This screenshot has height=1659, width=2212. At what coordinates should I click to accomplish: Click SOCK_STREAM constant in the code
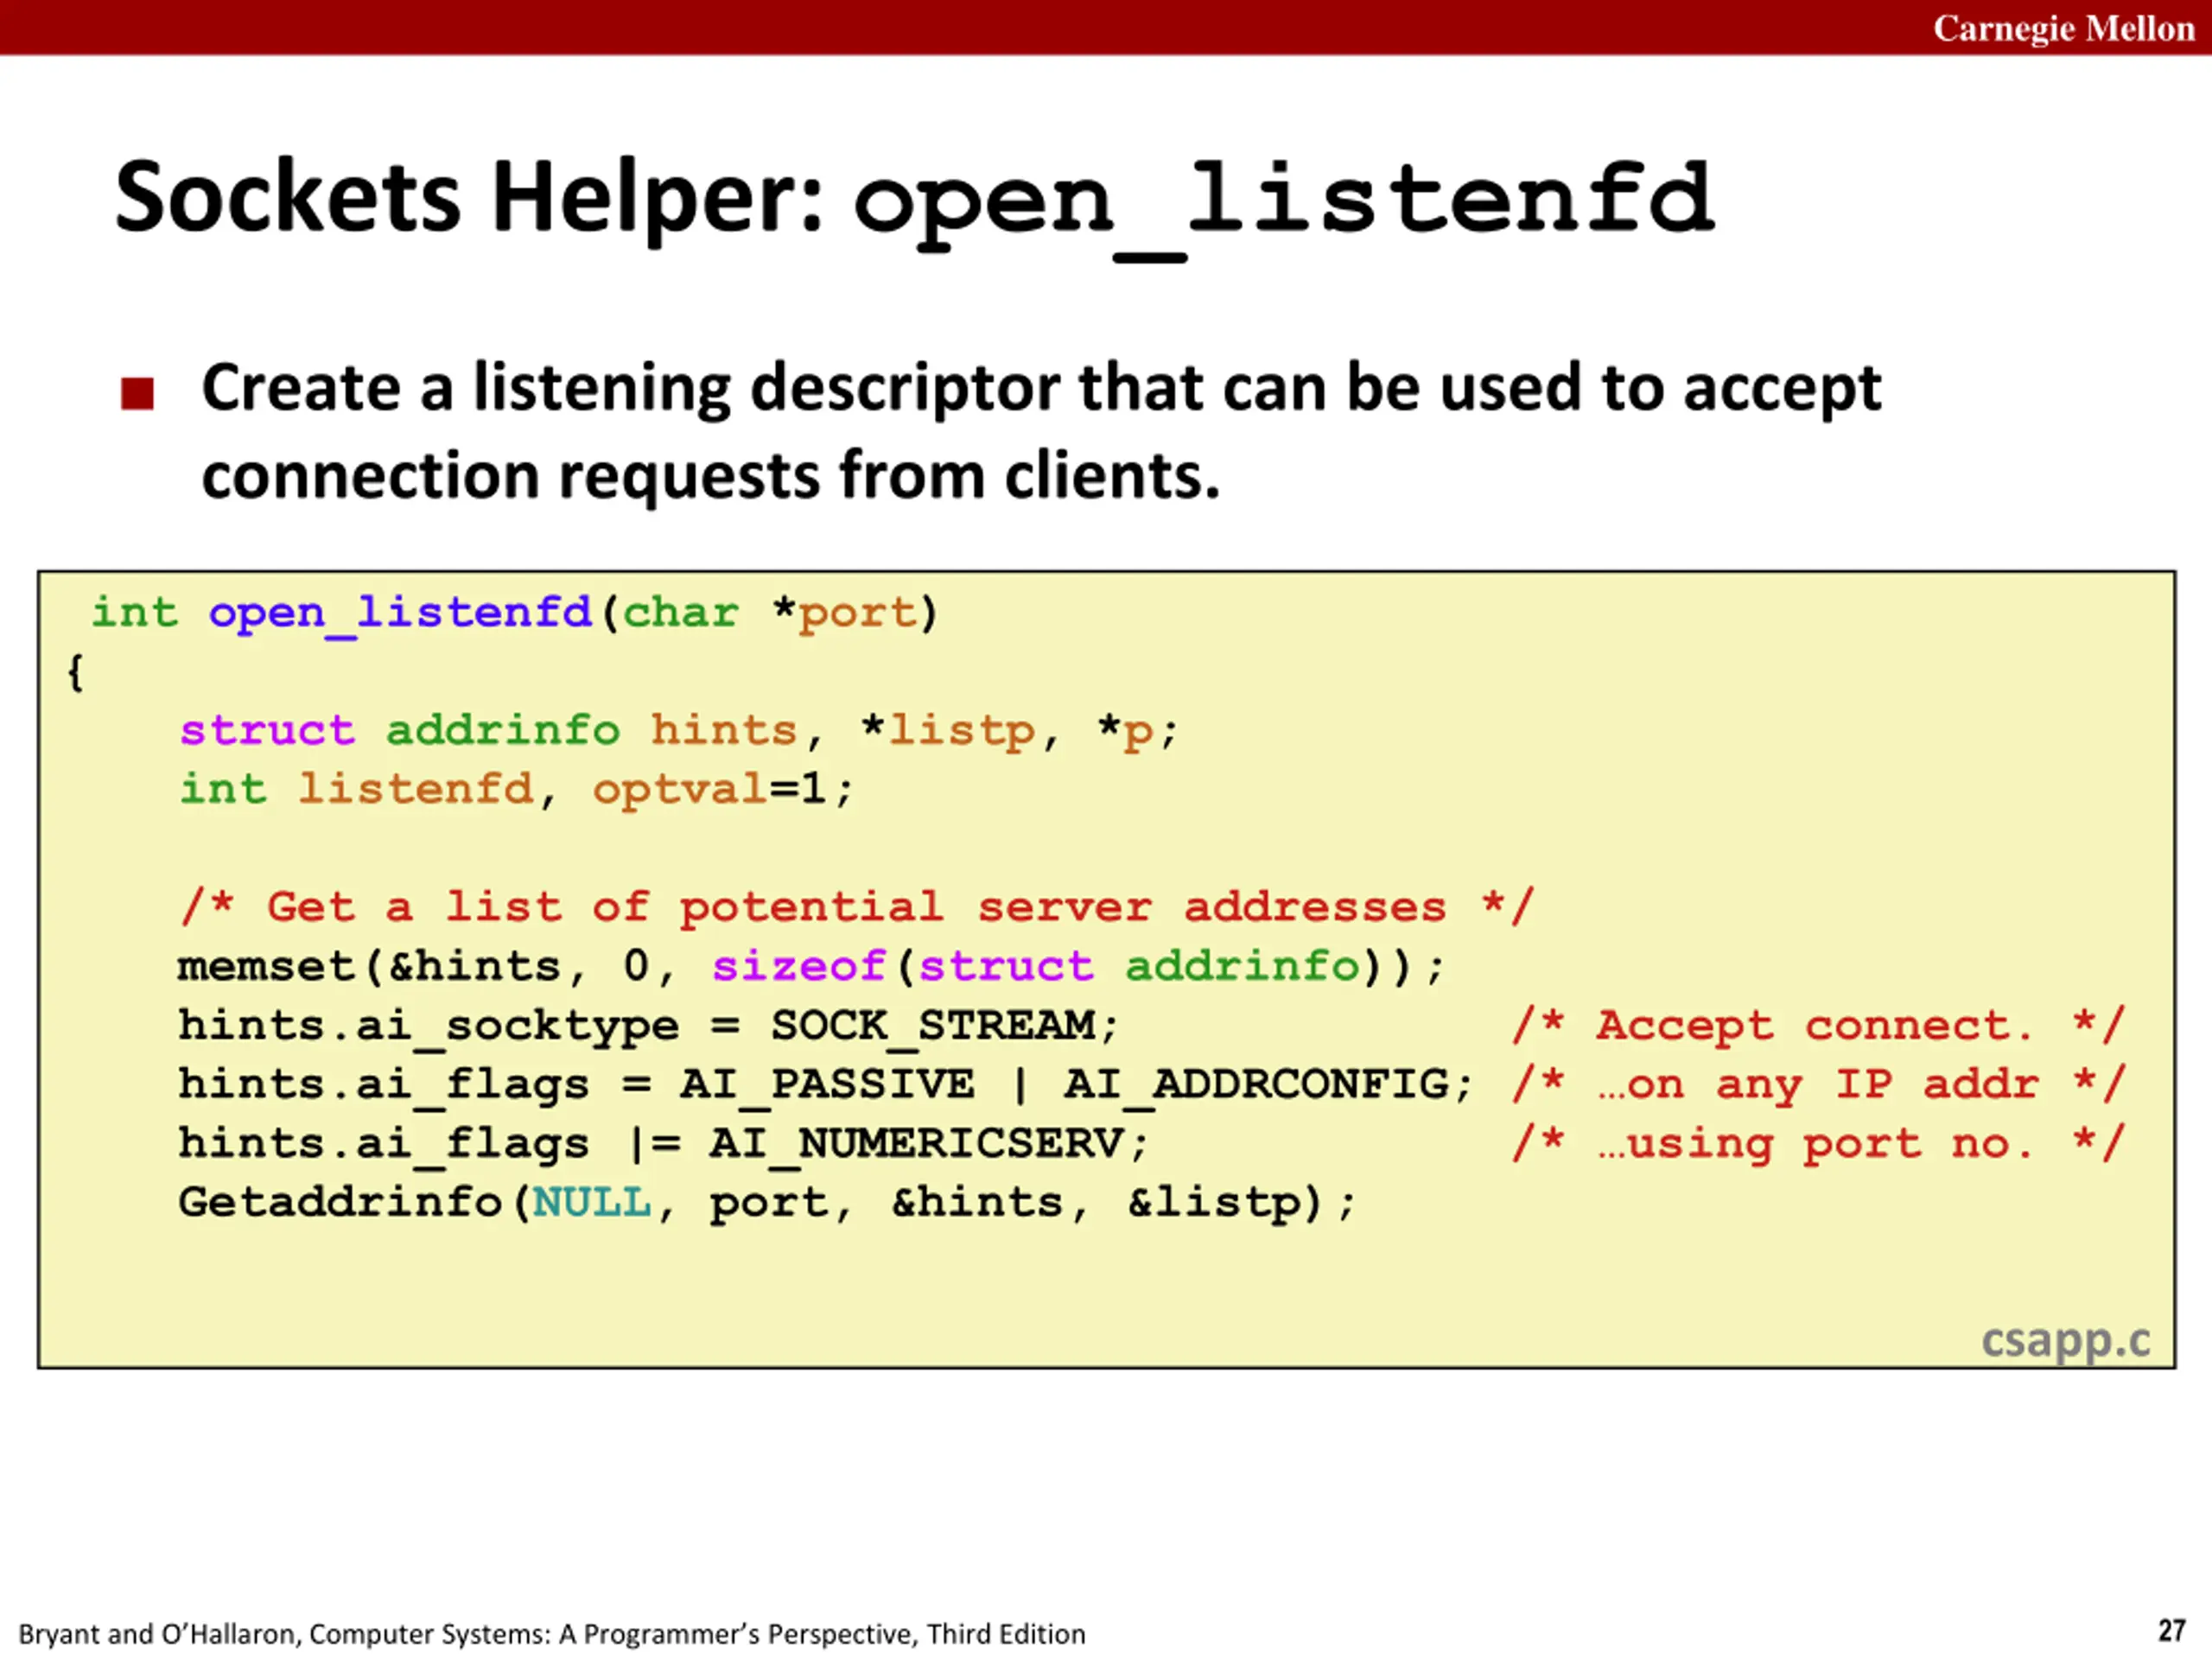tap(932, 1025)
